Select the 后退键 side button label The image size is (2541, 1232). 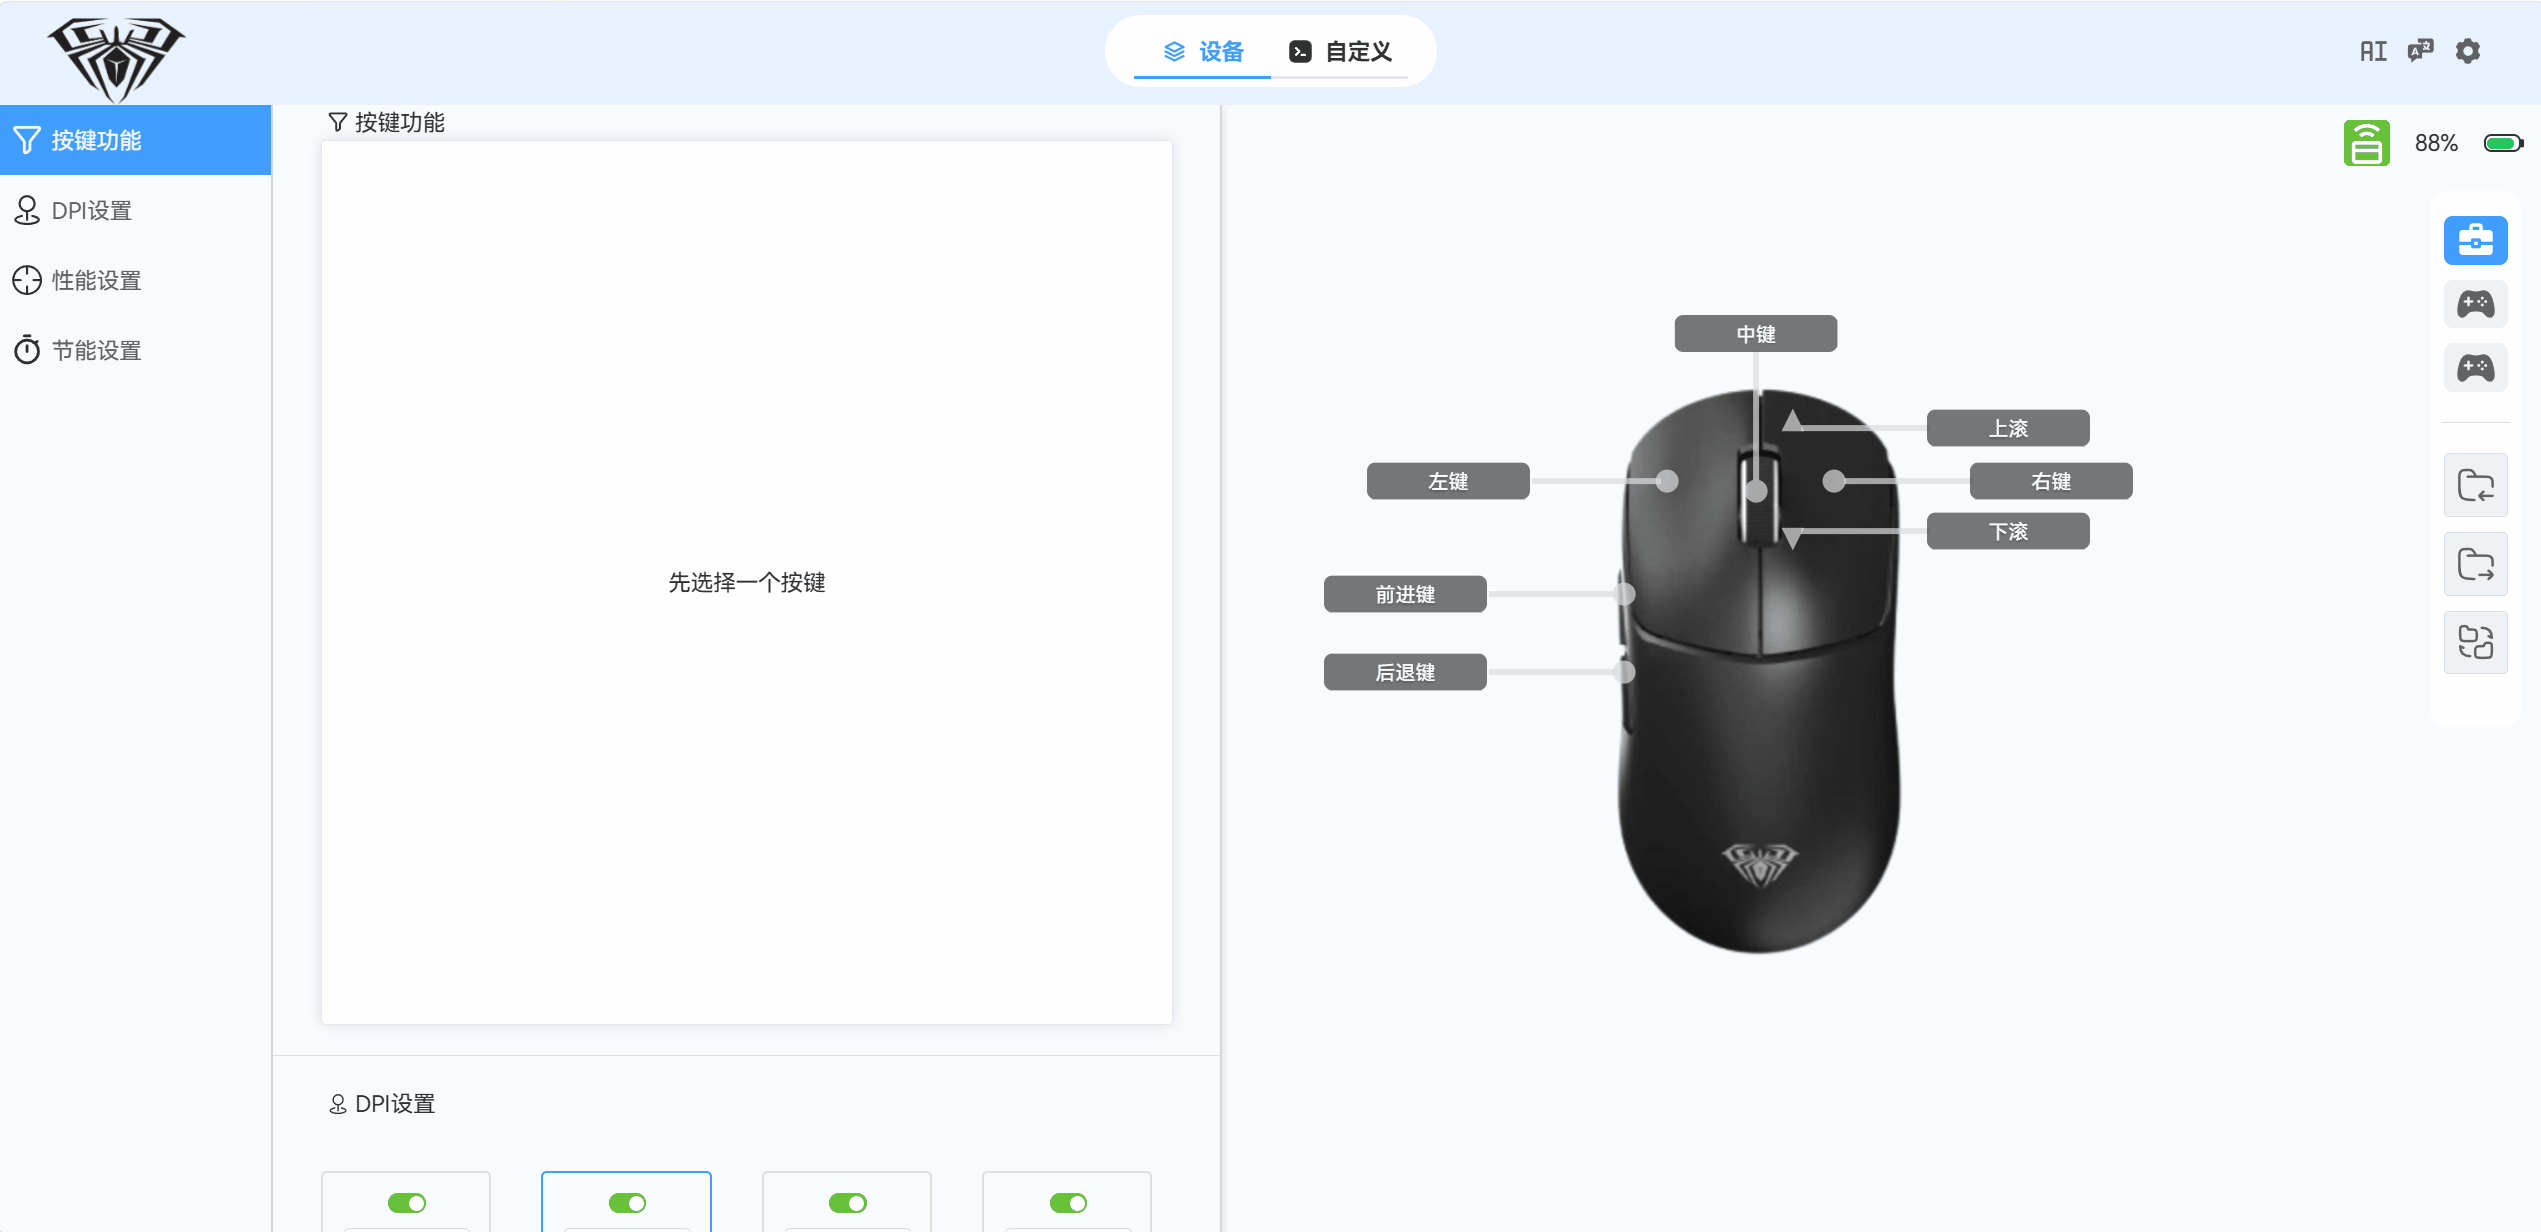[1404, 672]
